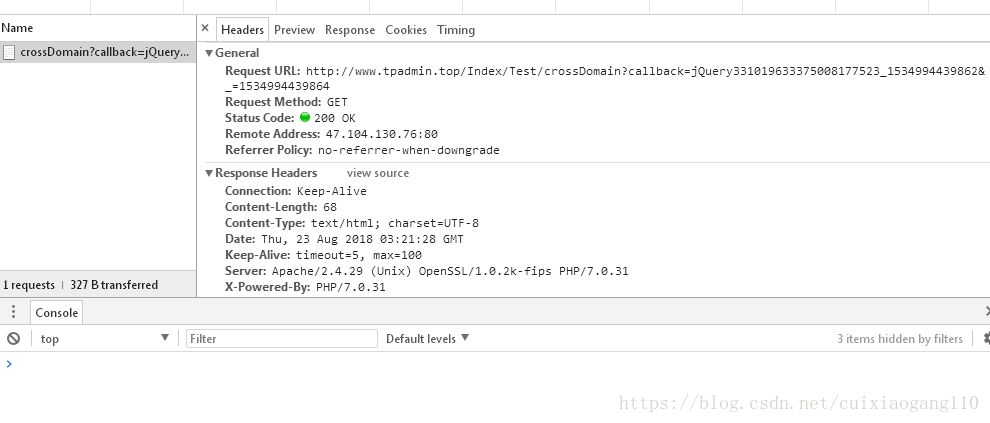Switch to the Response tab
The width and height of the screenshot is (990, 423).
tap(350, 30)
